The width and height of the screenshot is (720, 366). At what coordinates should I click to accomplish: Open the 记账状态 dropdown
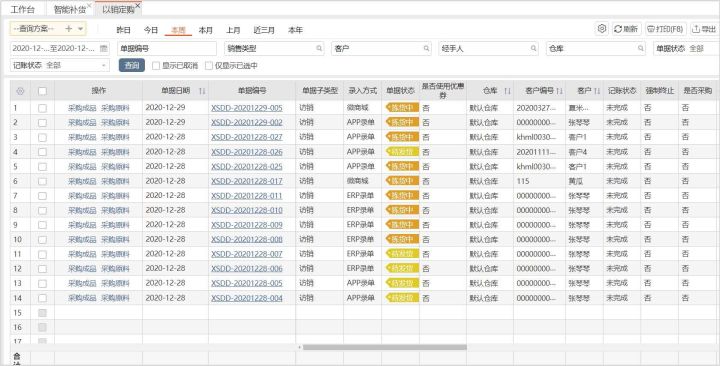60,65
